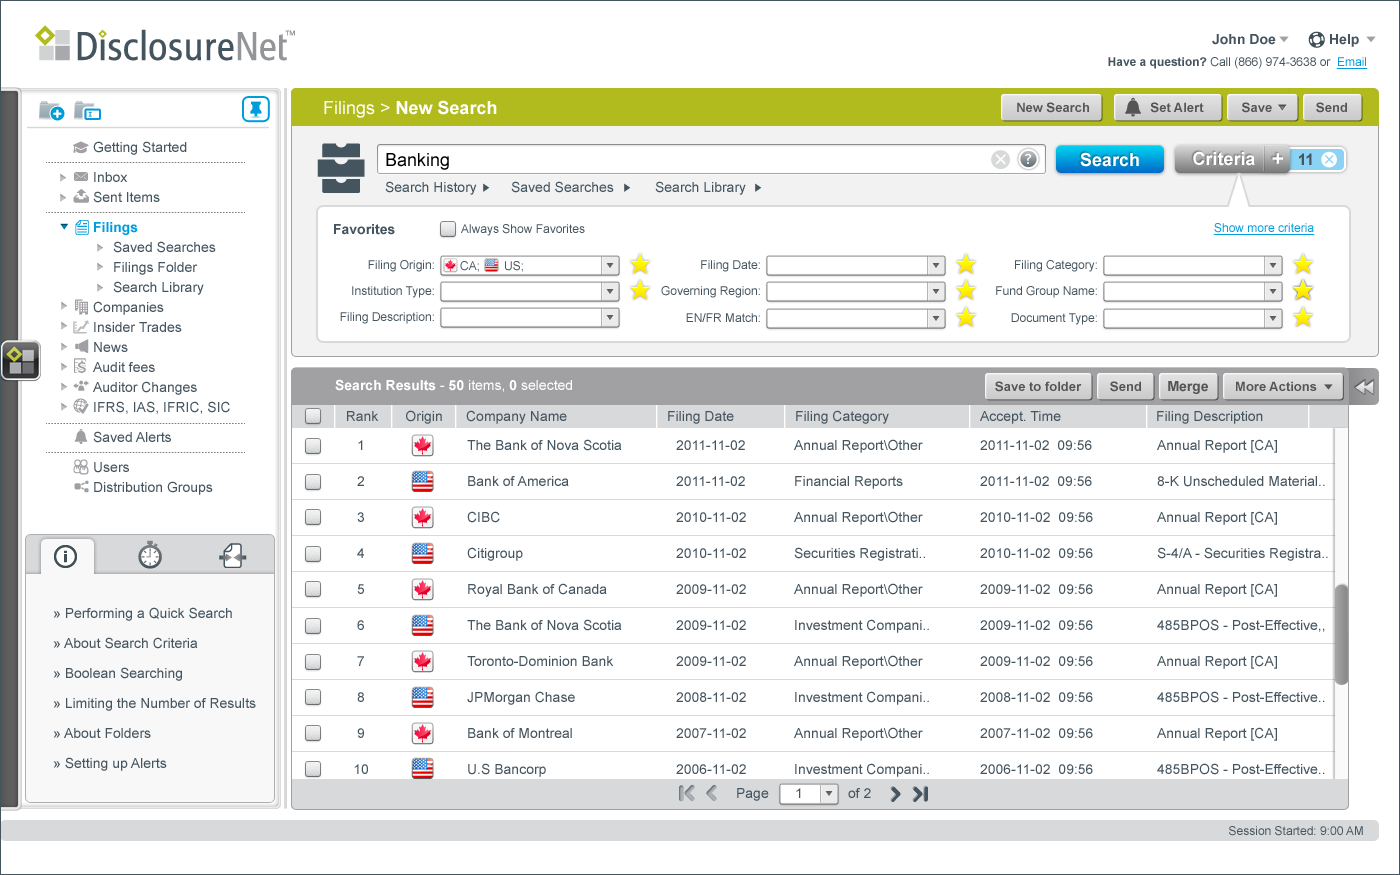The width and height of the screenshot is (1400, 875).
Task: Click the Filing Origin favorite star
Action: [x=640, y=265]
